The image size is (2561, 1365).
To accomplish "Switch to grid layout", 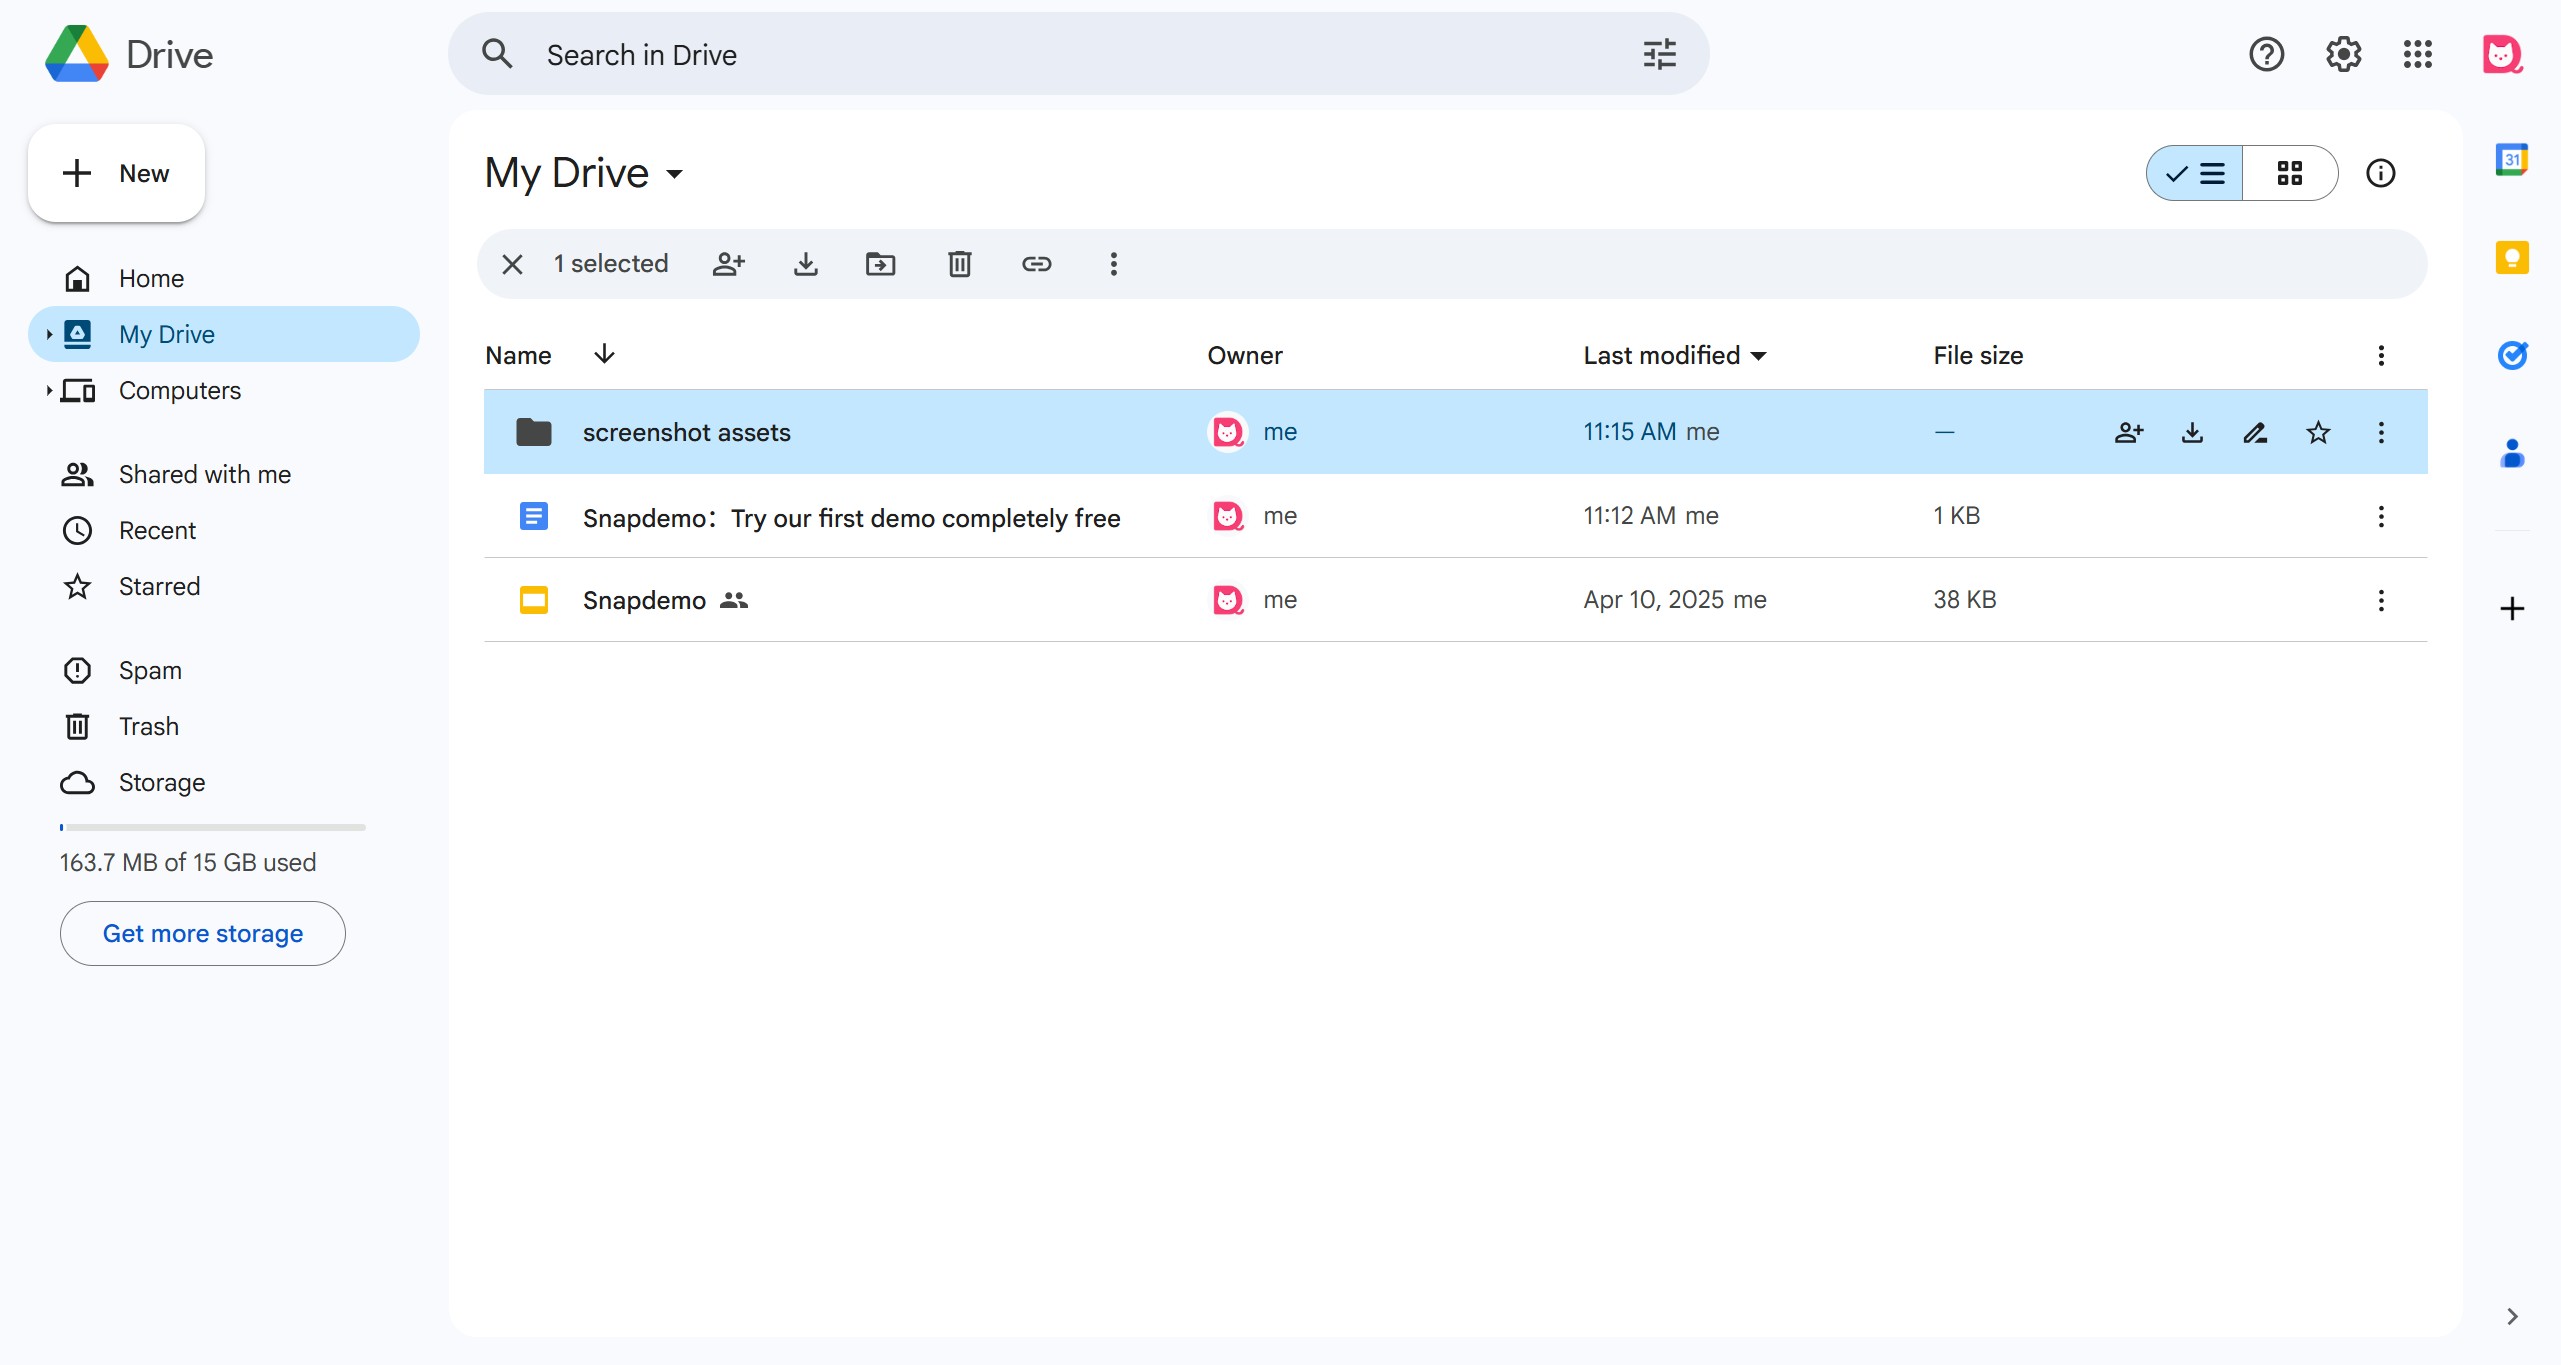I will (2290, 173).
